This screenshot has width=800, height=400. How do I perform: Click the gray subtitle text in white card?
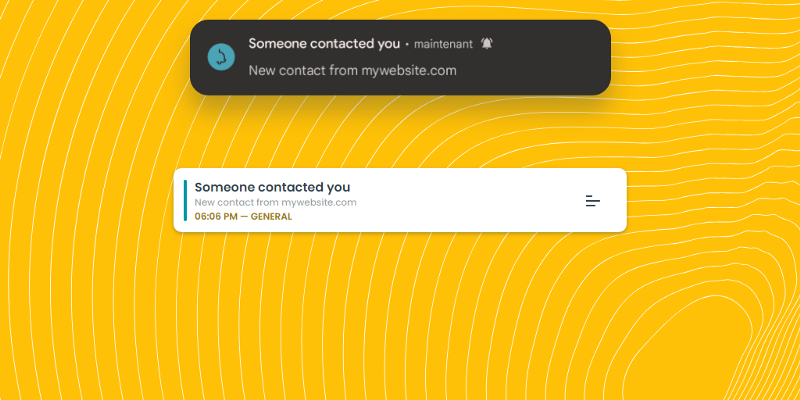[x=276, y=203]
